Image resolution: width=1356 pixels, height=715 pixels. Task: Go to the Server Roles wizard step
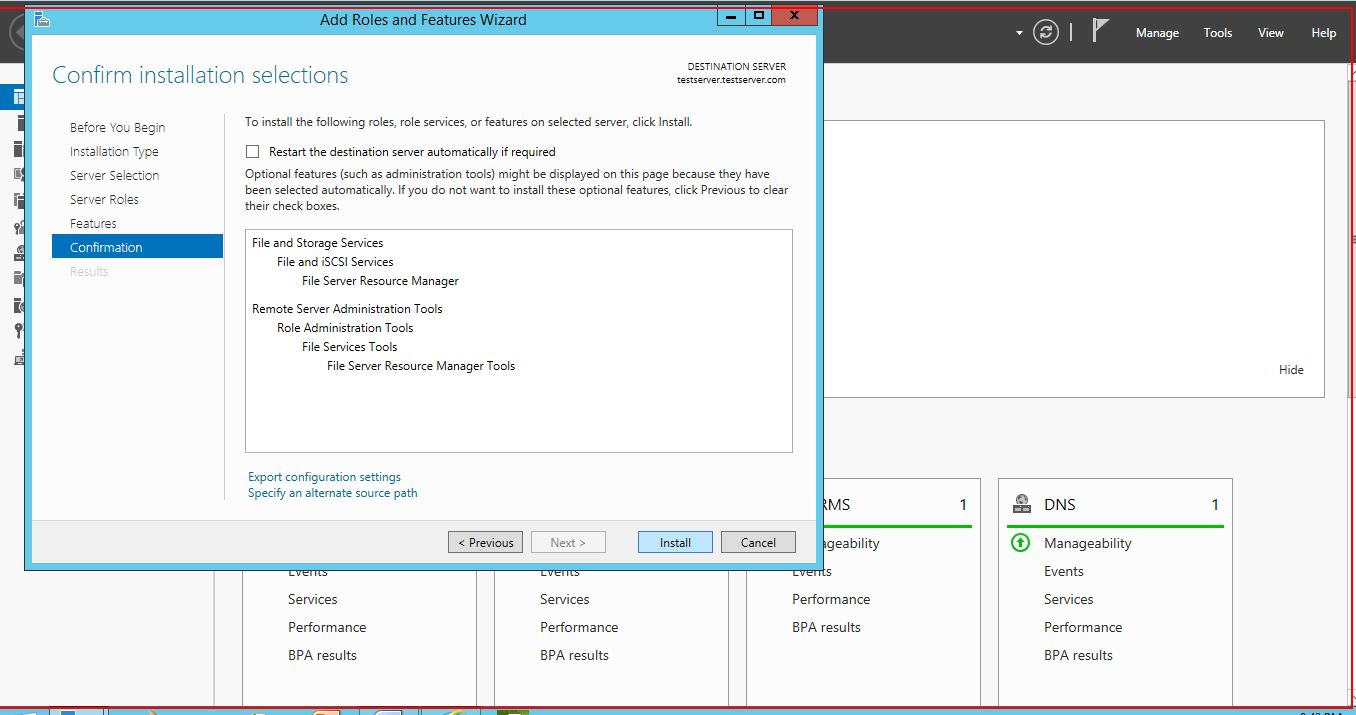point(104,199)
